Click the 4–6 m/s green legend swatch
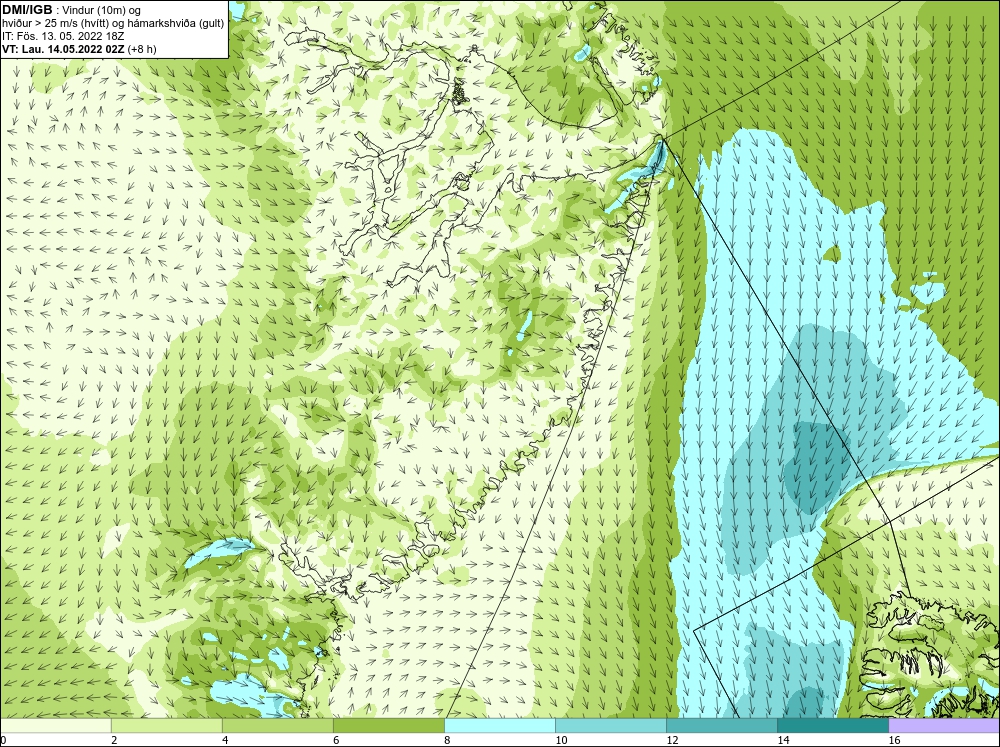This screenshot has height=747, width=1000. coord(277,725)
